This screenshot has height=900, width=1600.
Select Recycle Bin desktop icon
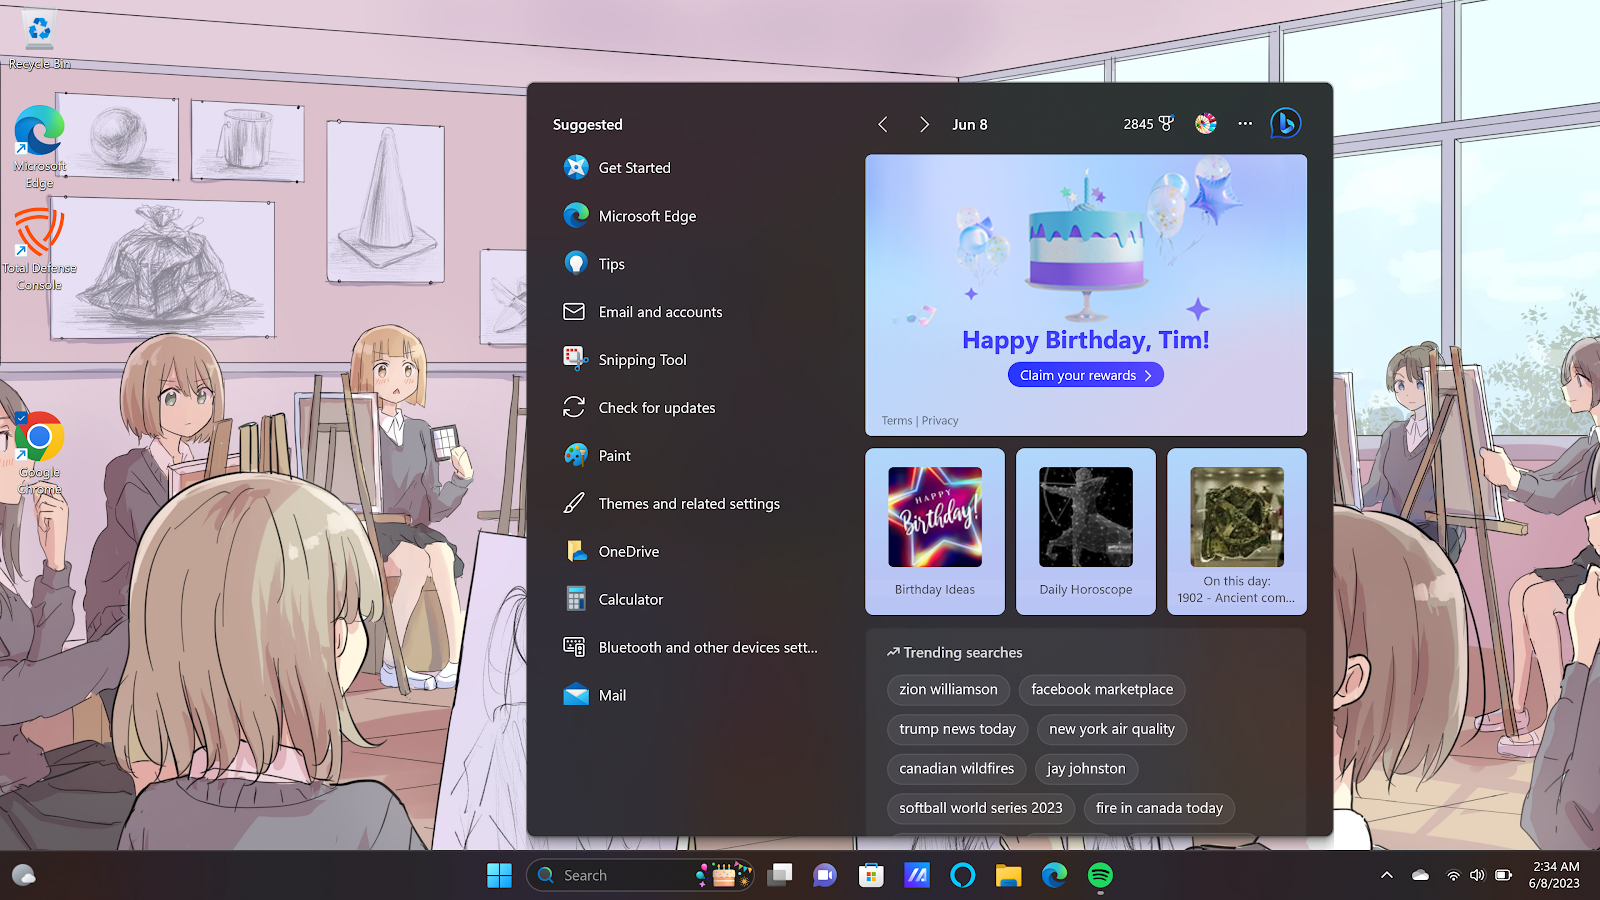pyautogui.click(x=39, y=40)
